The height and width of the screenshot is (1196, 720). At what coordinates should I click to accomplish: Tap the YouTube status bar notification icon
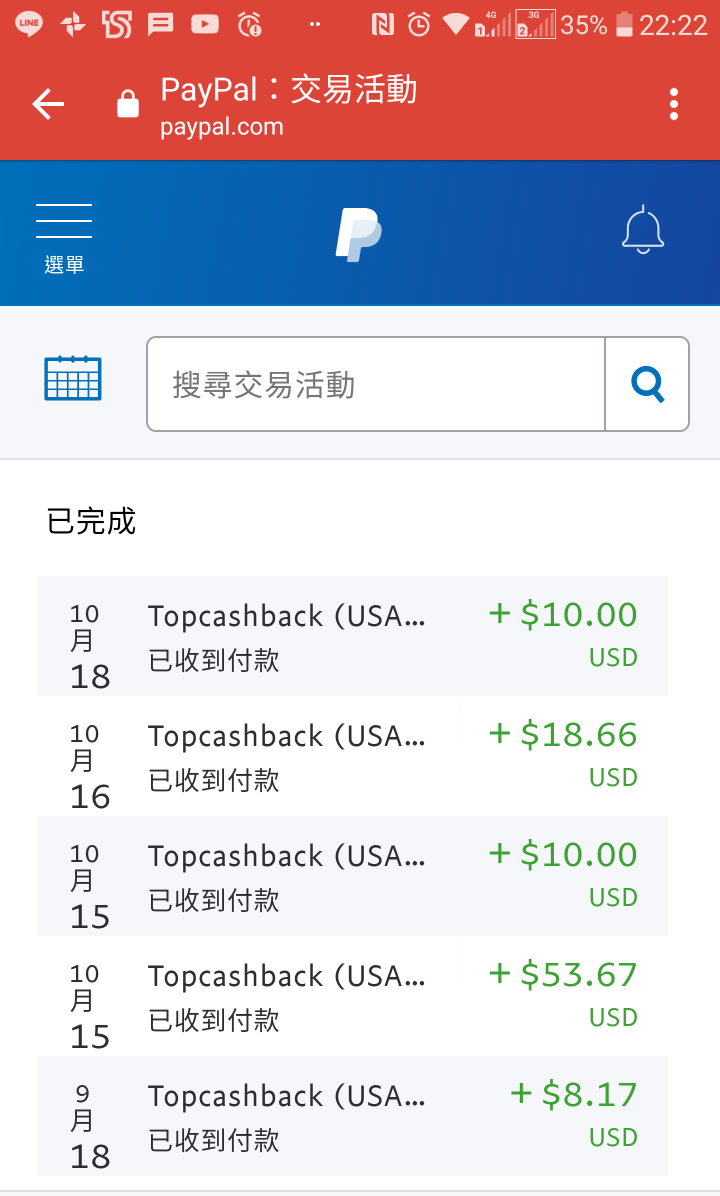204,24
